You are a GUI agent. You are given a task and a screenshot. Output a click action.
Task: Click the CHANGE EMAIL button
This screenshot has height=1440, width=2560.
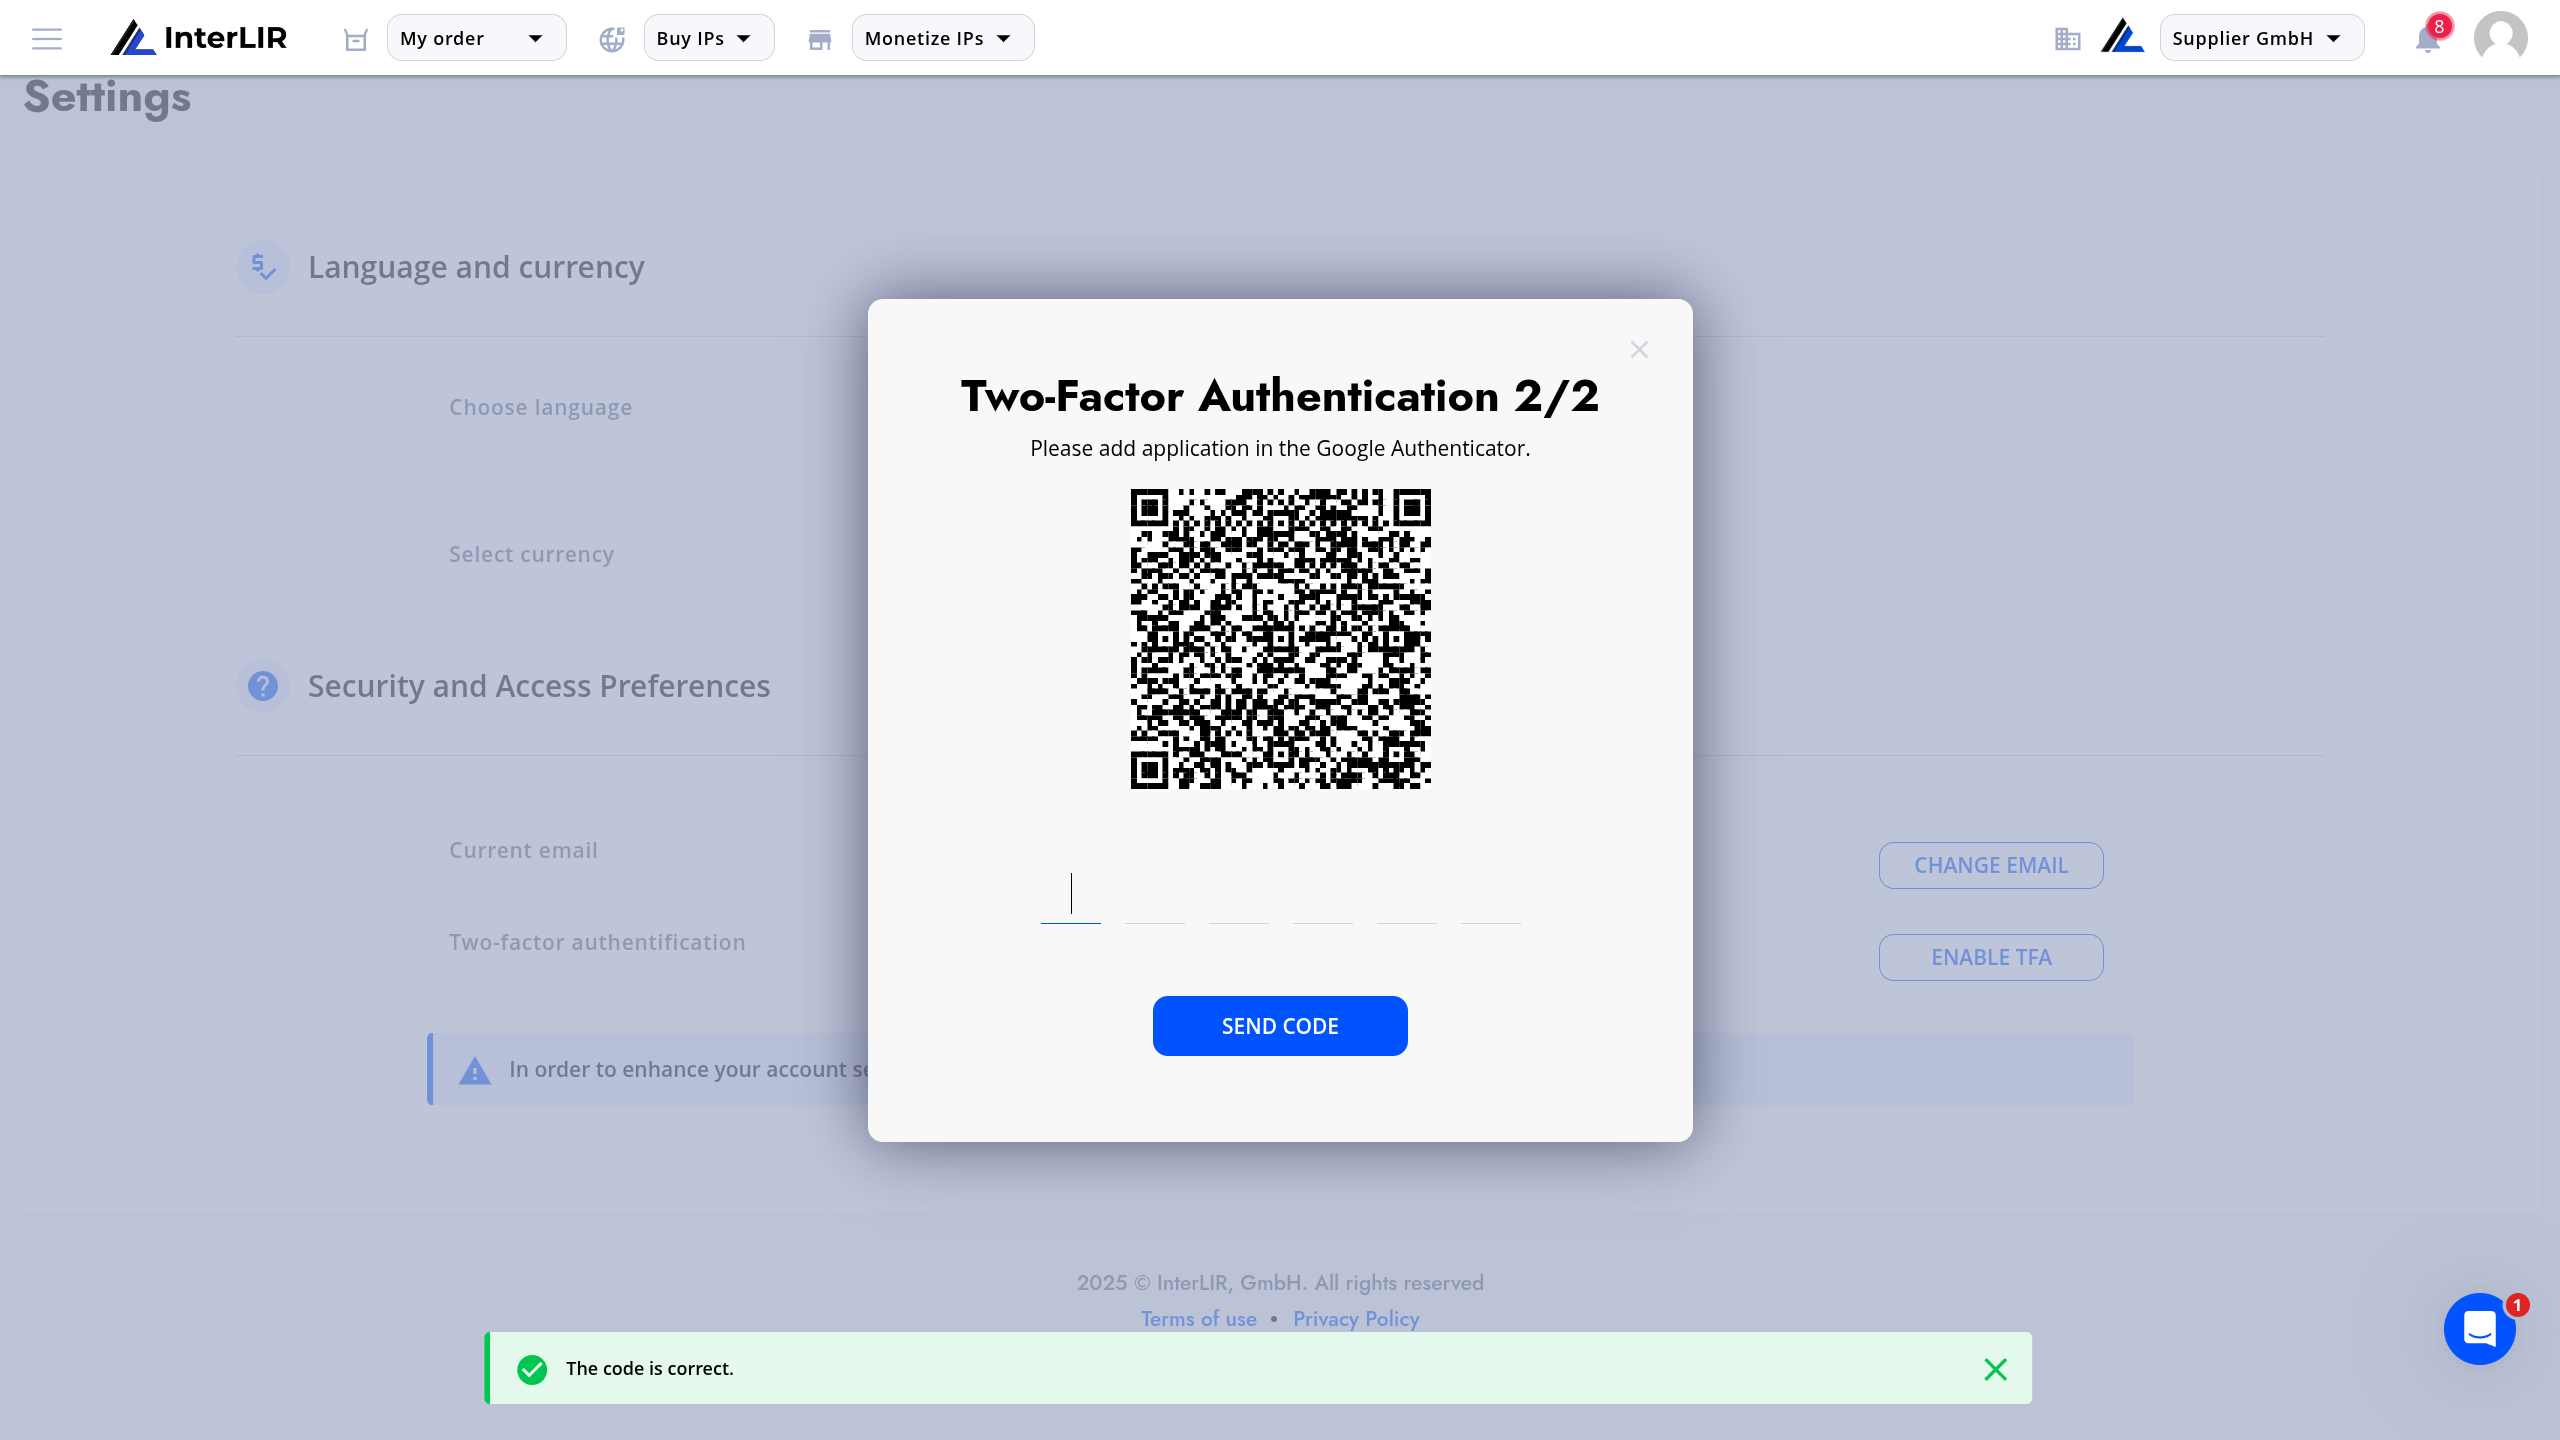pos(1991,865)
